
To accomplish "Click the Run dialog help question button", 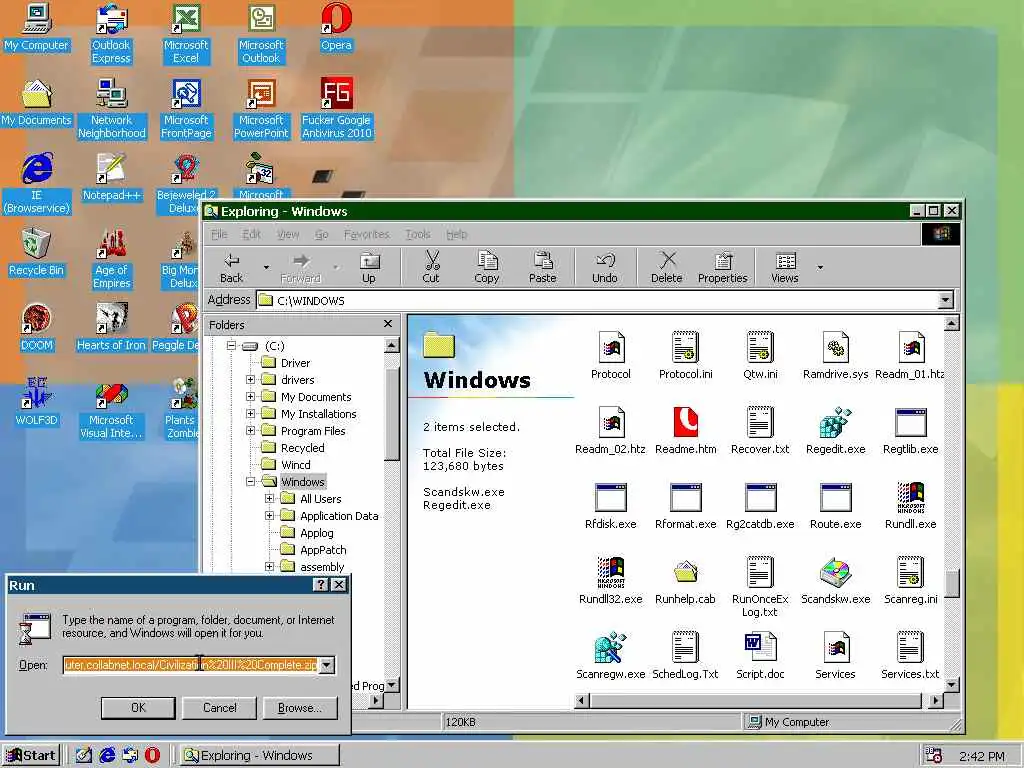I will tap(321, 584).
